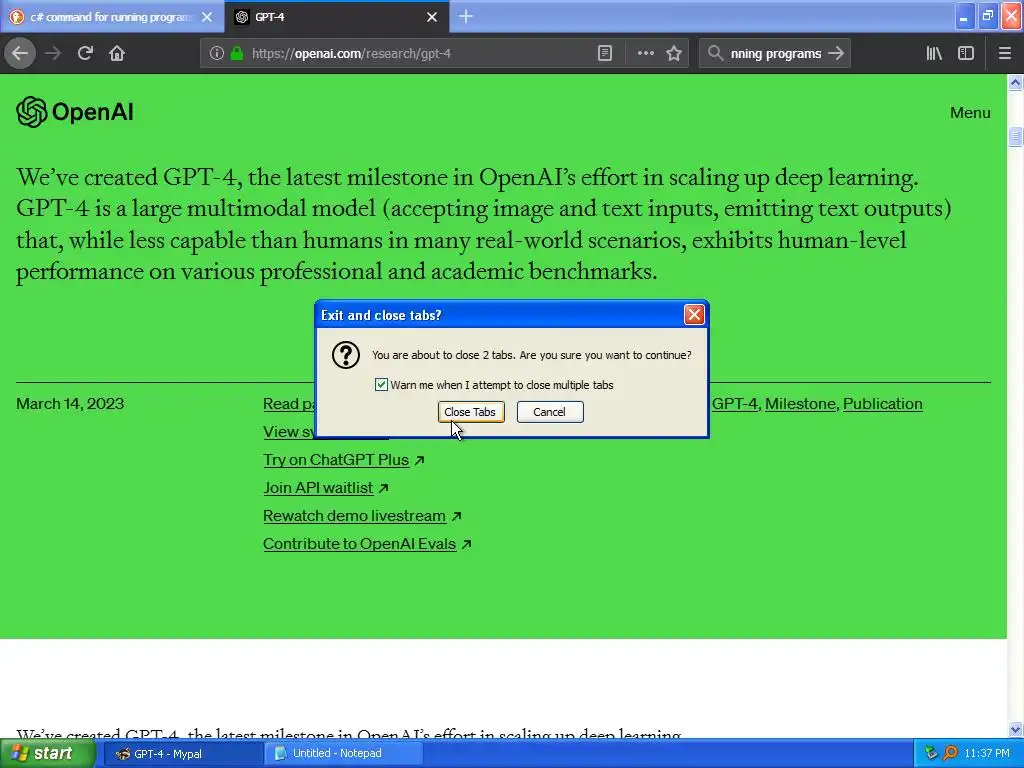Close the 'c# command' tab
This screenshot has width=1024, height=768.
point(207,17)
